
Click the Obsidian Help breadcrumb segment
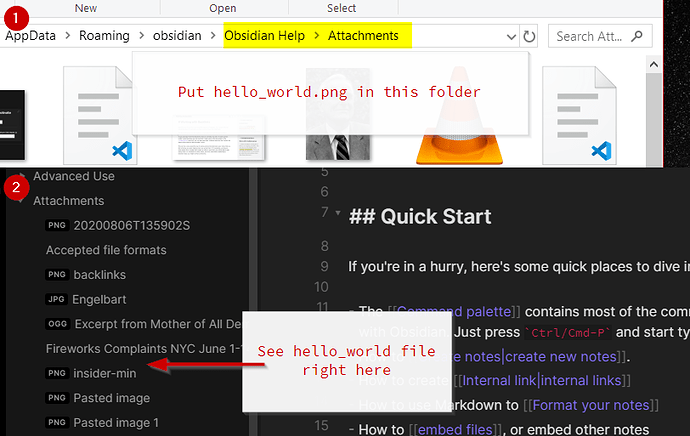pyautogui.click(x=264, y=36)
